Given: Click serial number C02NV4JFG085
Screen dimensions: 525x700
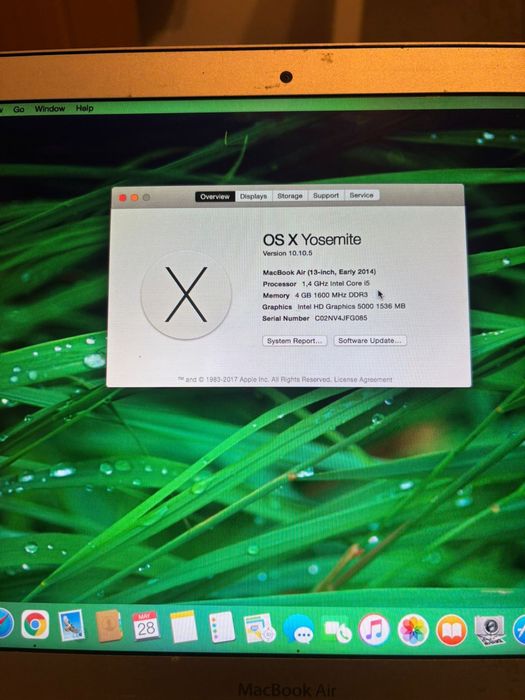Looking at the screenshot, I should click(341, 318).
